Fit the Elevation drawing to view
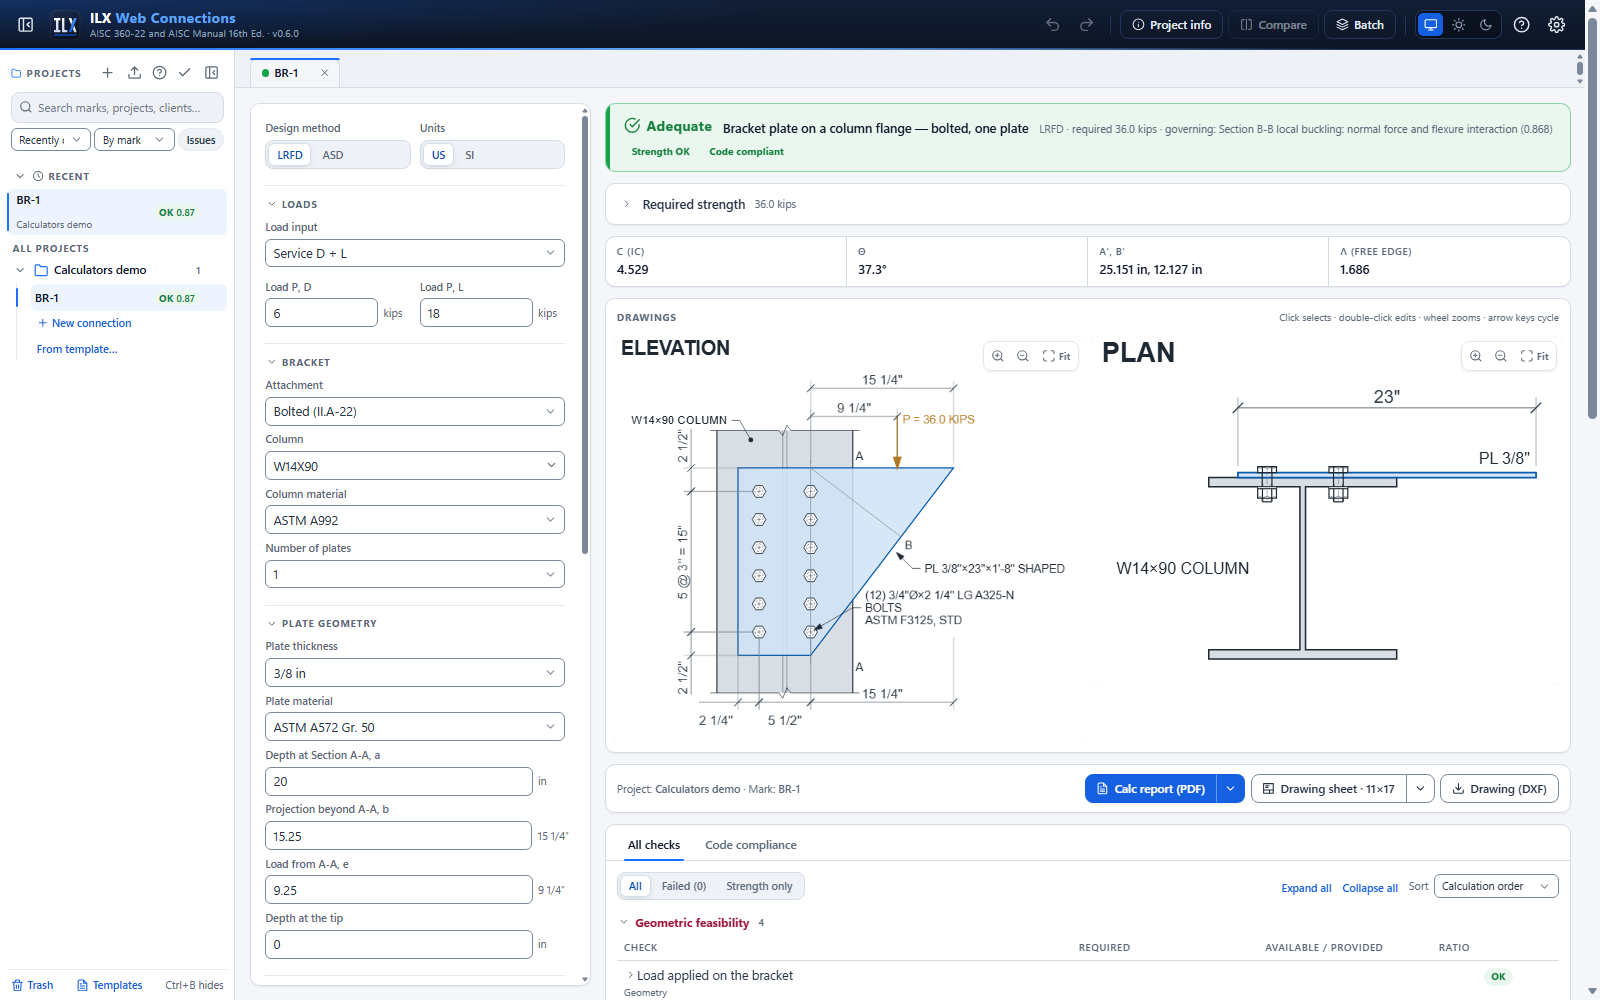This screenshot has height=1000, width=1600. [1057, 356]
